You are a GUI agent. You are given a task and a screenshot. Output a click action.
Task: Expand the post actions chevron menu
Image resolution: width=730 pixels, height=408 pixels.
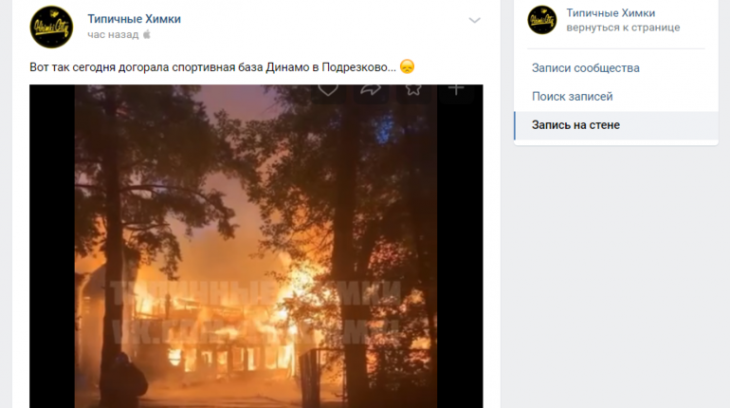tap(474, 20)
